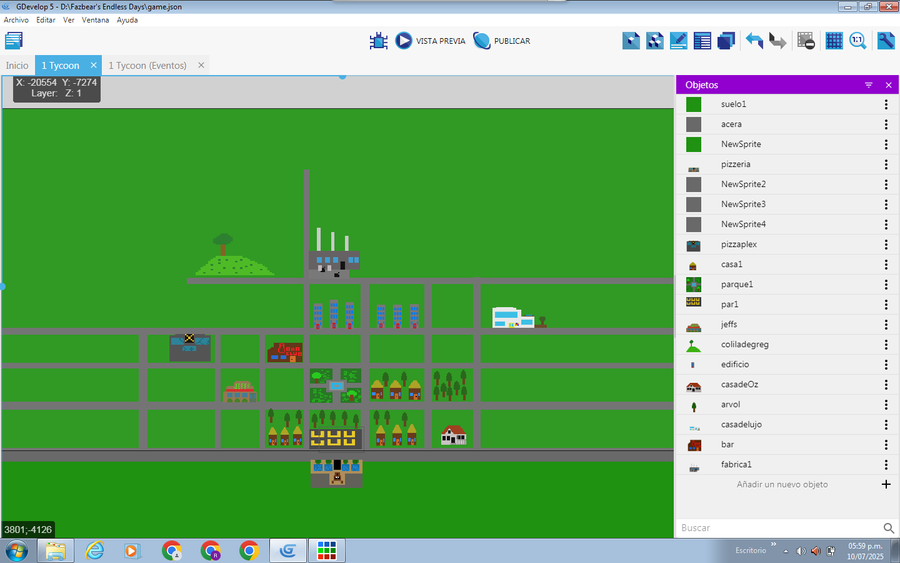Image resolution: width=900 pixels, height=563 pixels.
Task: Open the Ver menu
Action: point(69,20)
